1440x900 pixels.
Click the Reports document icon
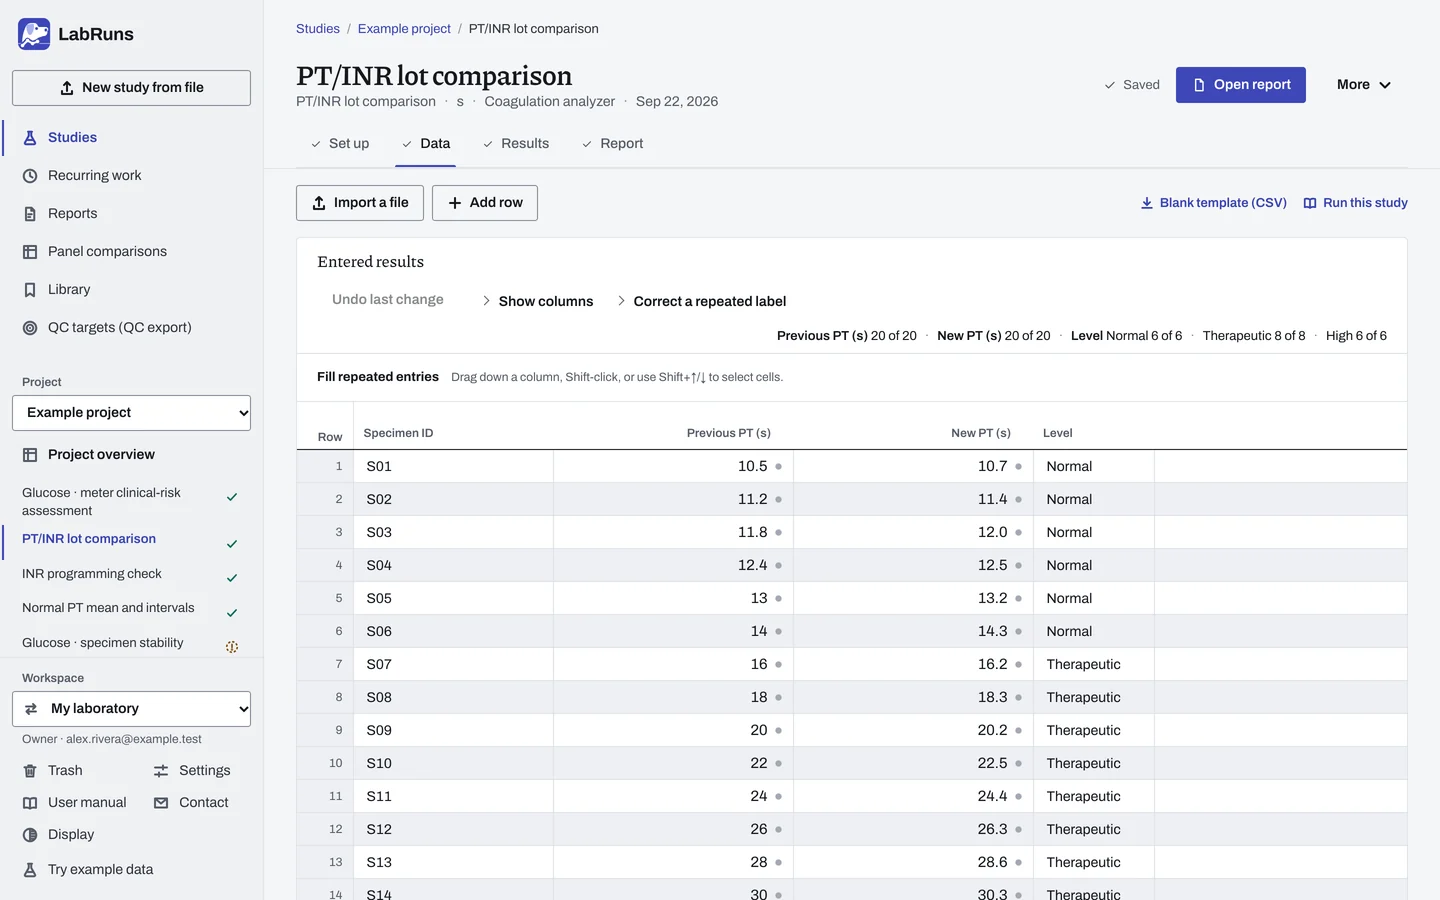click(x=30, y=214)
